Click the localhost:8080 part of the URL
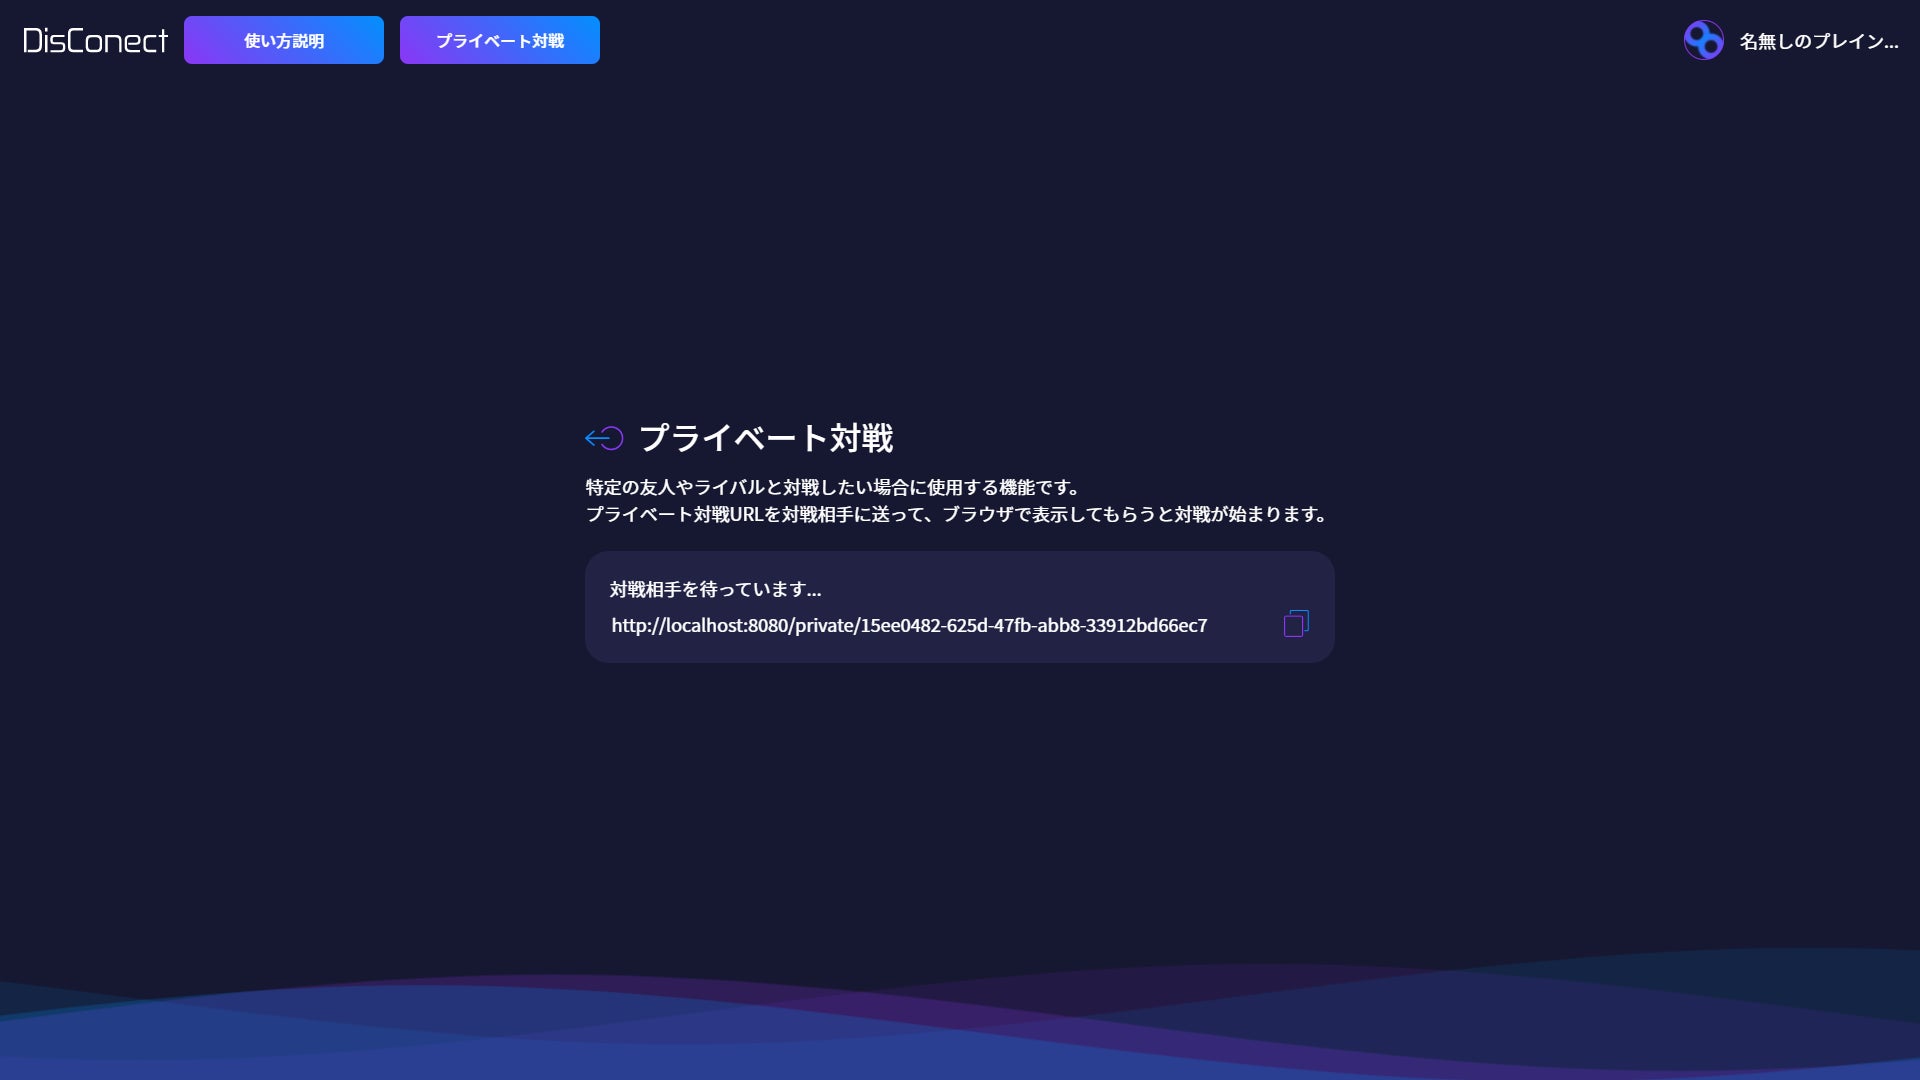The height and width of the screenshot is (1080, 1920). [x=727, y=626]
